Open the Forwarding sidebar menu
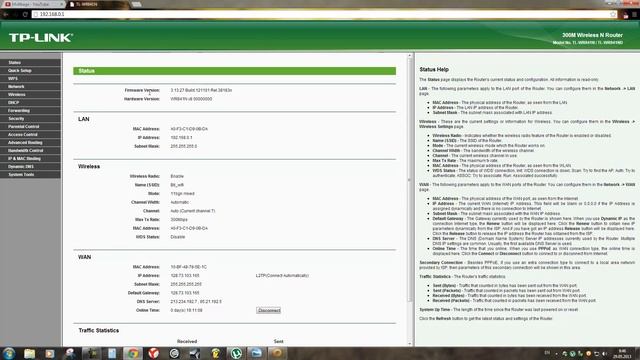This screenshot has height=360, width=640. click(31, 111)
